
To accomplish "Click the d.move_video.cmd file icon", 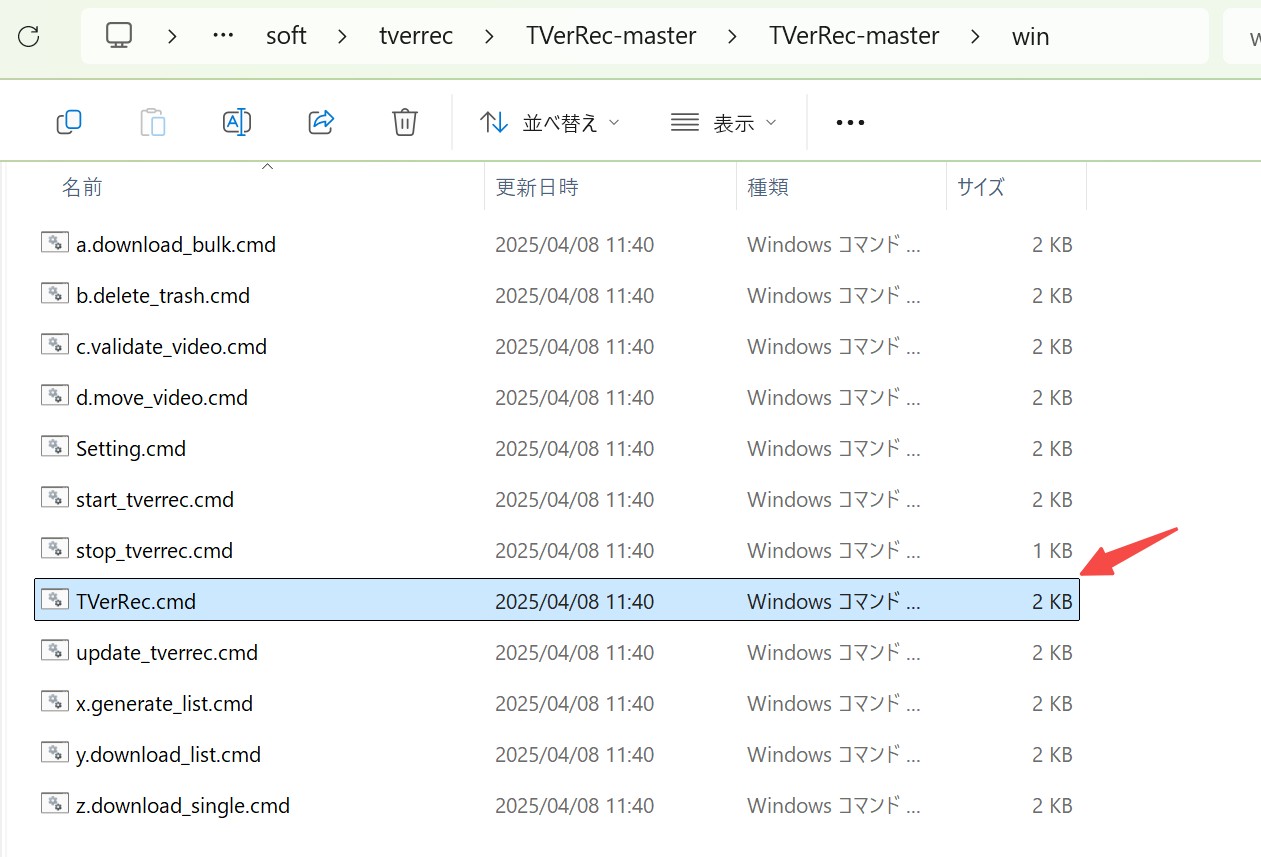I will (x=55, y=396).
